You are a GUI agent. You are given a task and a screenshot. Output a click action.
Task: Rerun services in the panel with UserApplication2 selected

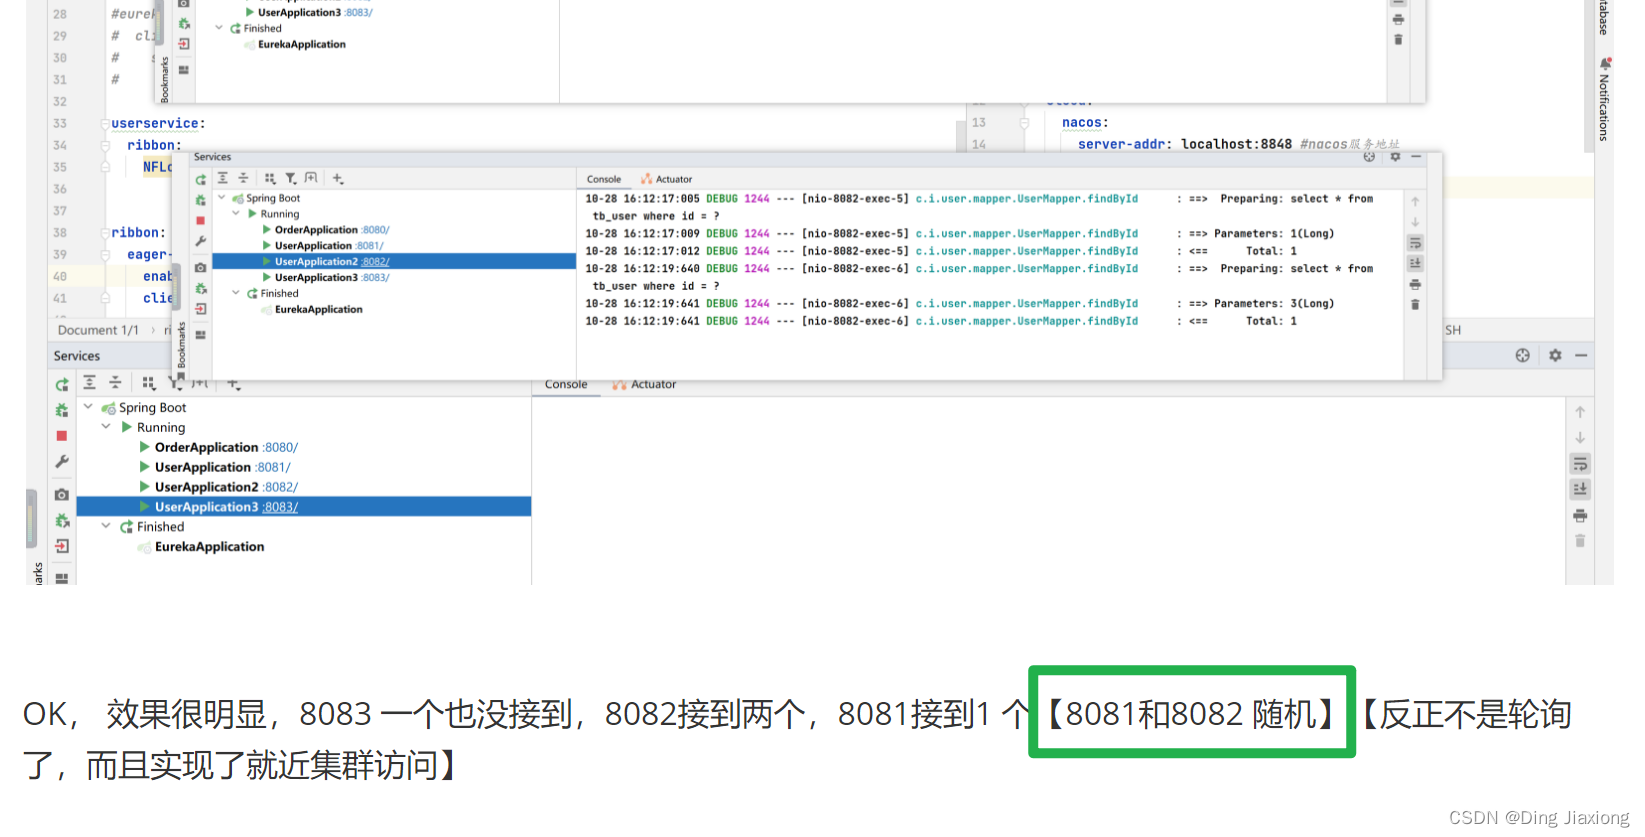201,180
